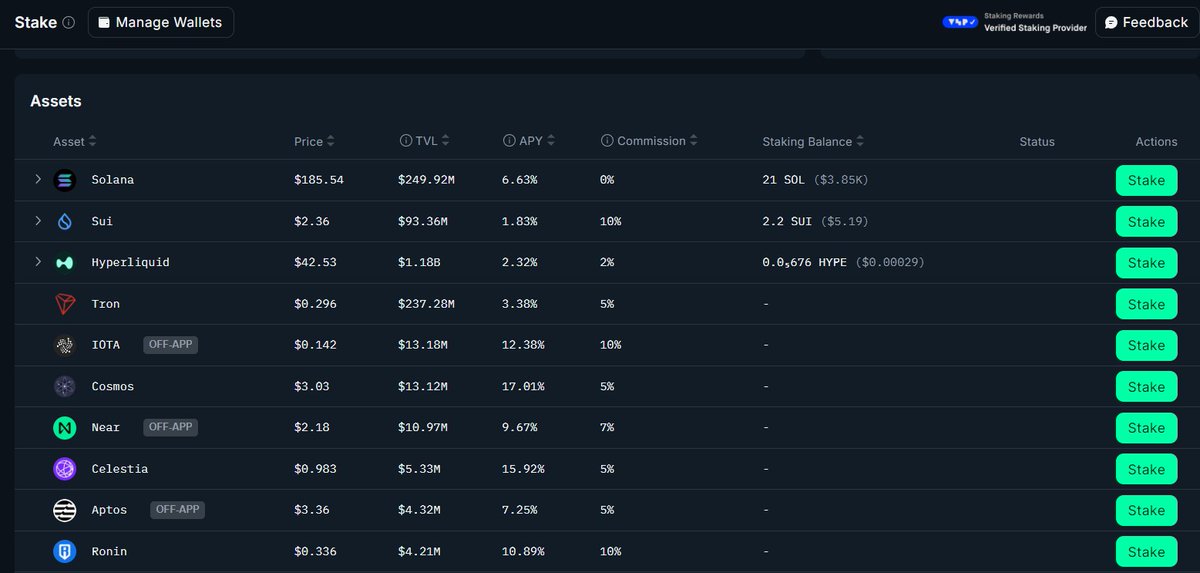Click the Tron logo icon

(x=64, y=304)
